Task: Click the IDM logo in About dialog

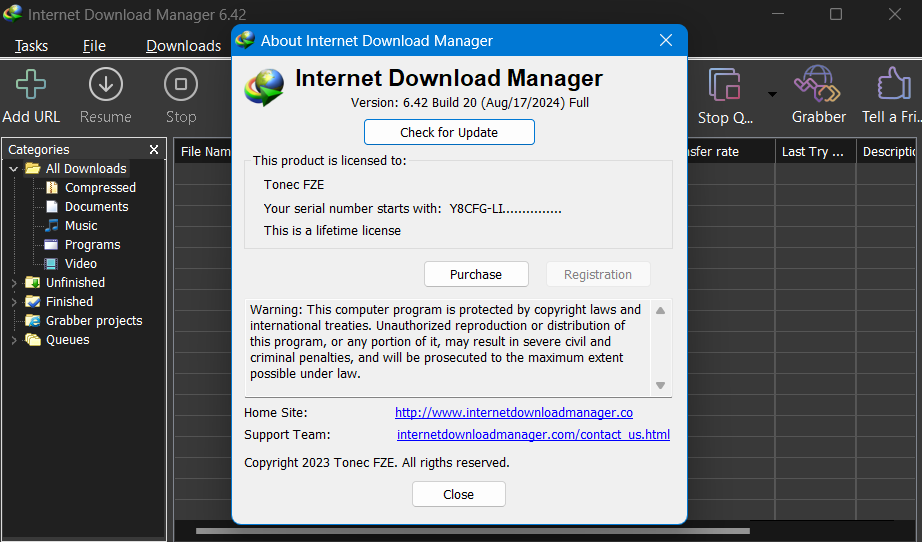Action: pyautogui.click(x=264, y=88)
